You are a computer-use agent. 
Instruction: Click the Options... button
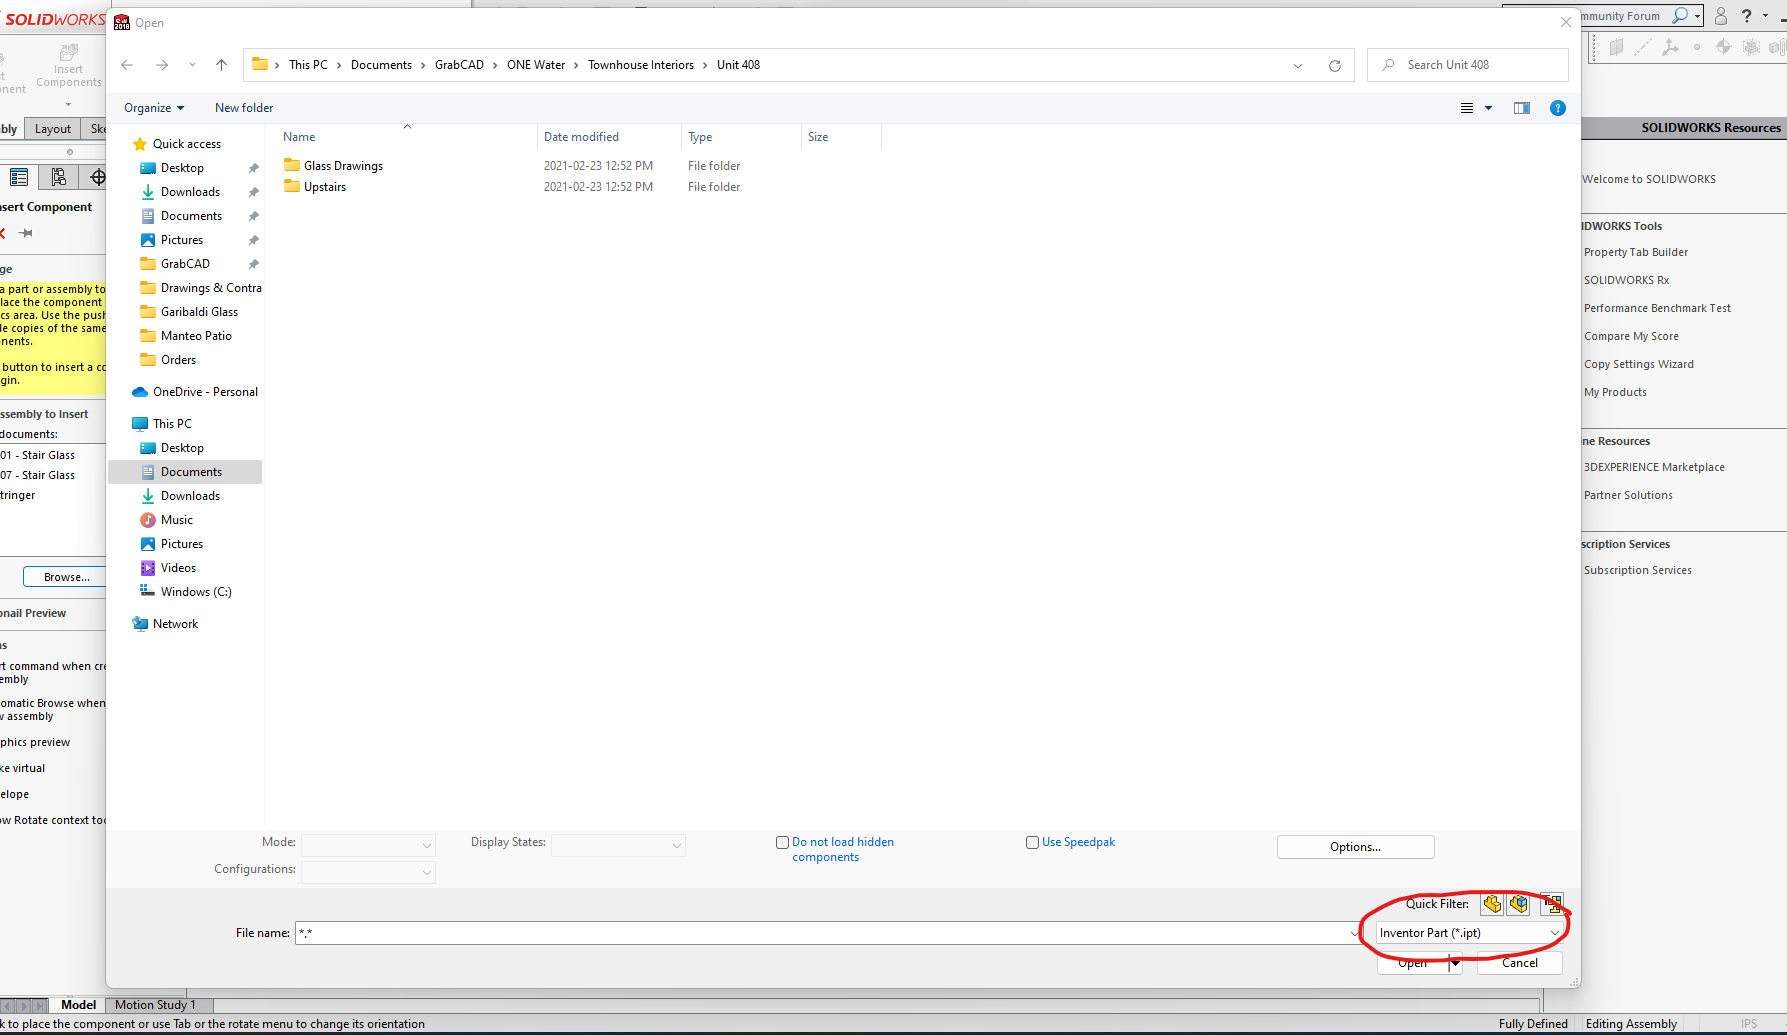pyautogui.click(x=1355, y=847)
